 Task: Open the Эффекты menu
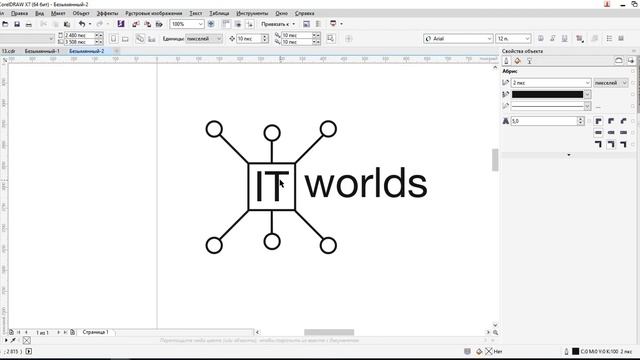click(107, 13)
